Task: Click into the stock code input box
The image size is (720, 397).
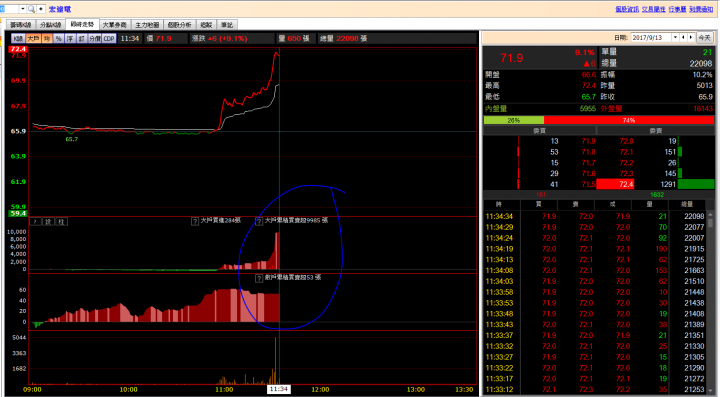Action: point(10,9)
